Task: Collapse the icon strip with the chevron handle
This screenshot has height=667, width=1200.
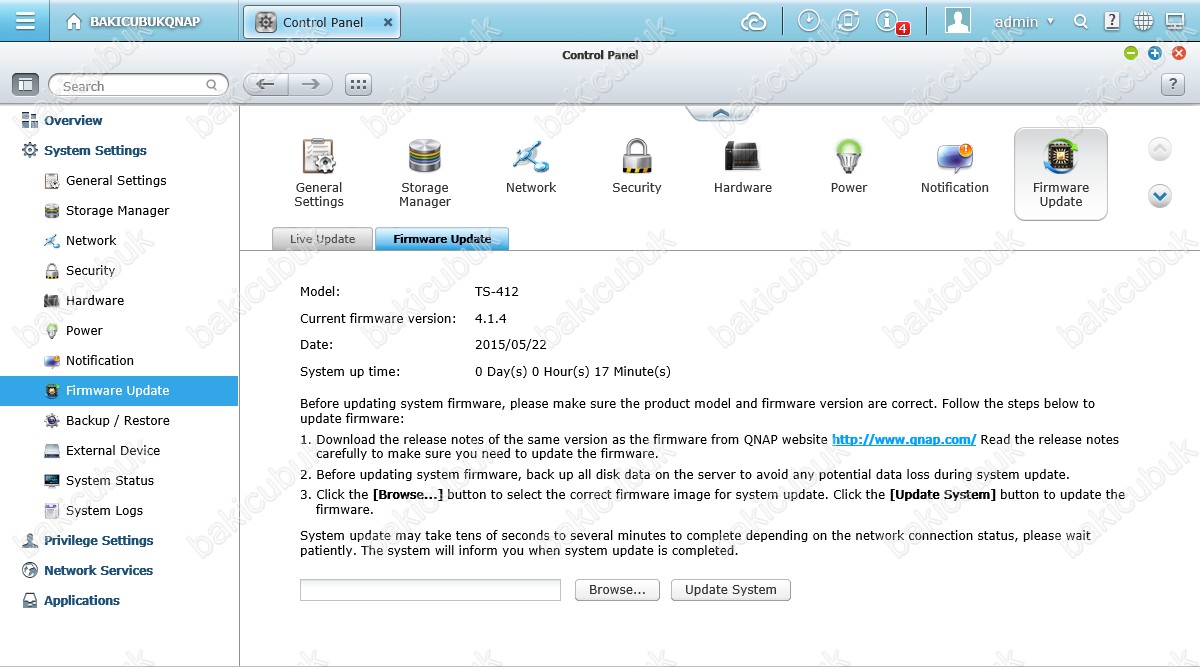Action: click(x=719, y=113)
